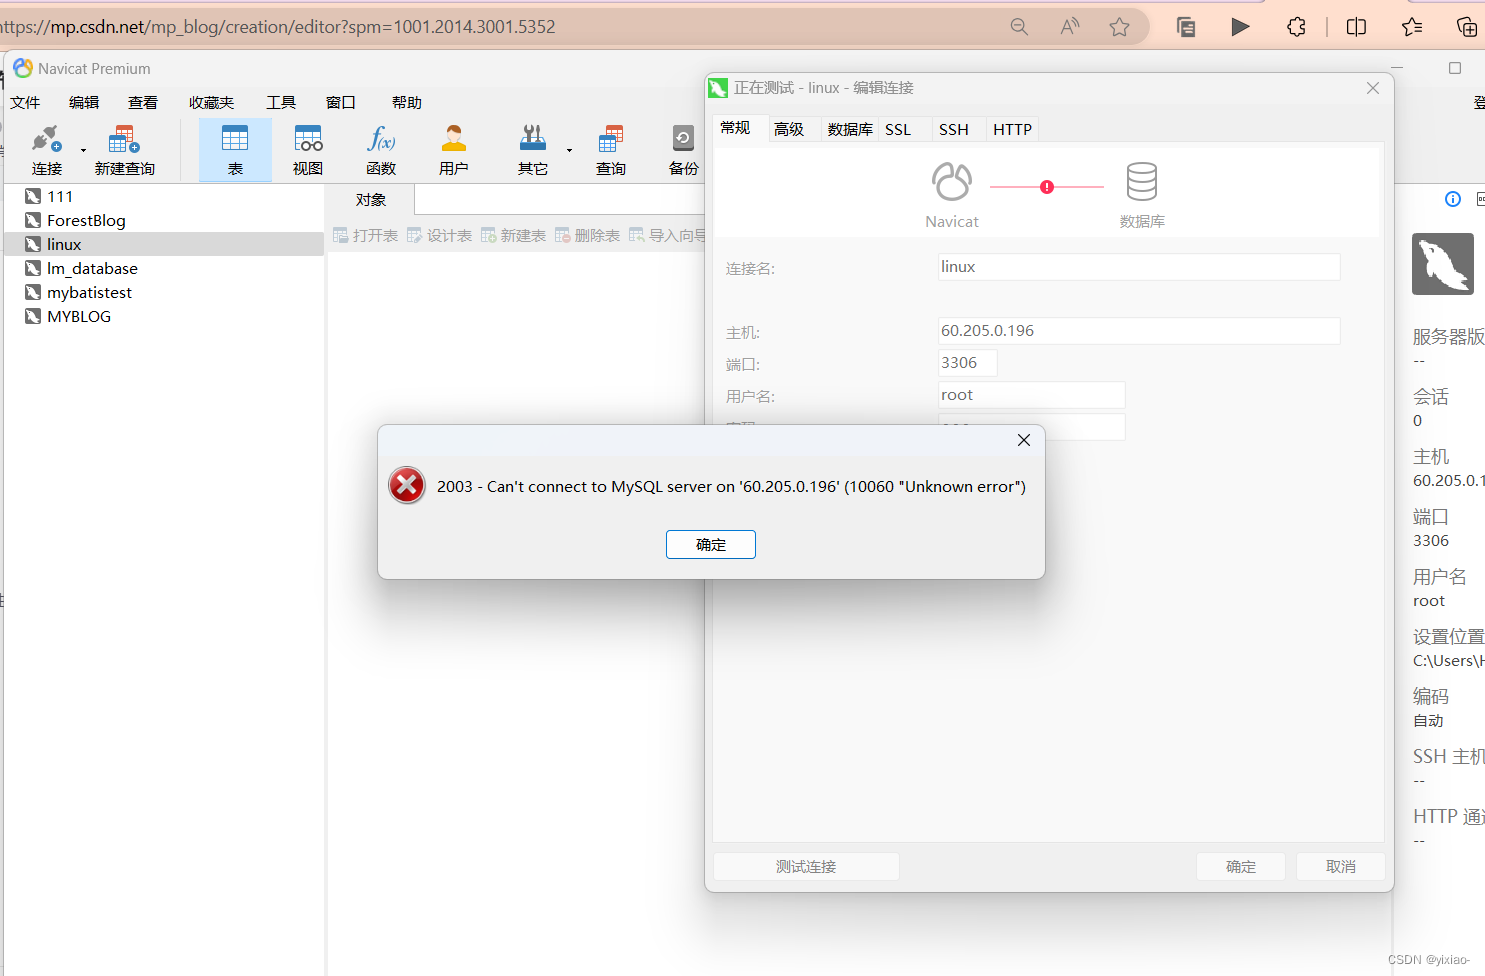Open the User (用户) toolbar icon
Viewport: 1485px width, 976px height.
454,149
